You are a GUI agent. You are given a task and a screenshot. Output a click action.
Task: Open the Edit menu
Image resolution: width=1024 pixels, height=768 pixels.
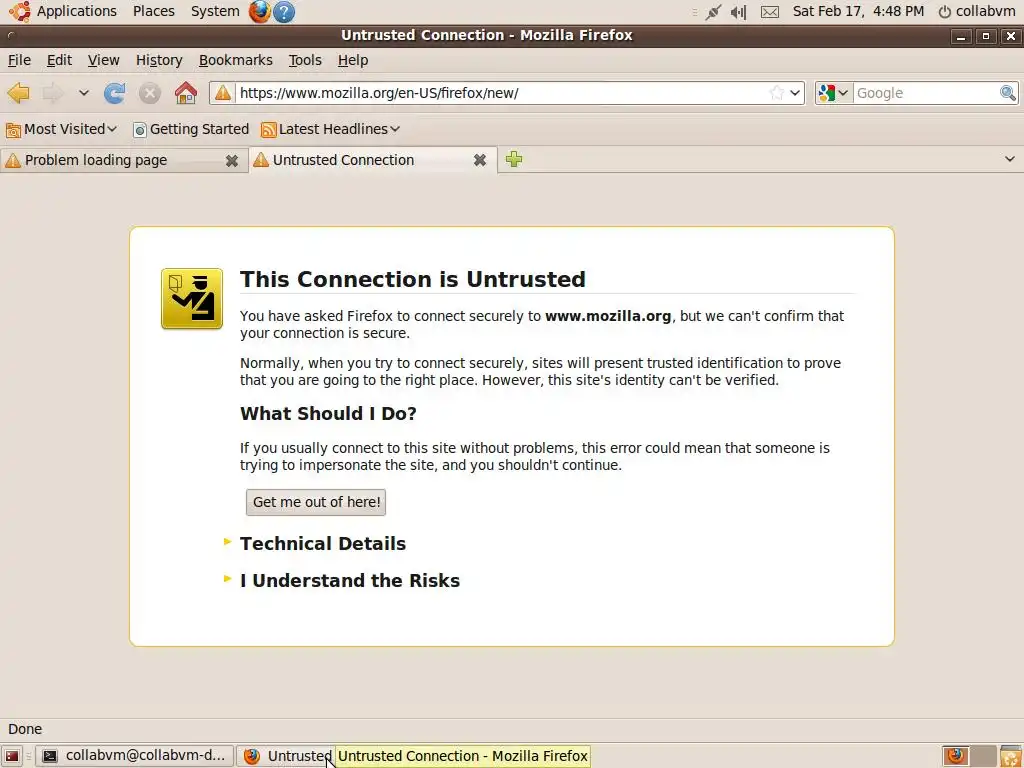click(59, 60)
